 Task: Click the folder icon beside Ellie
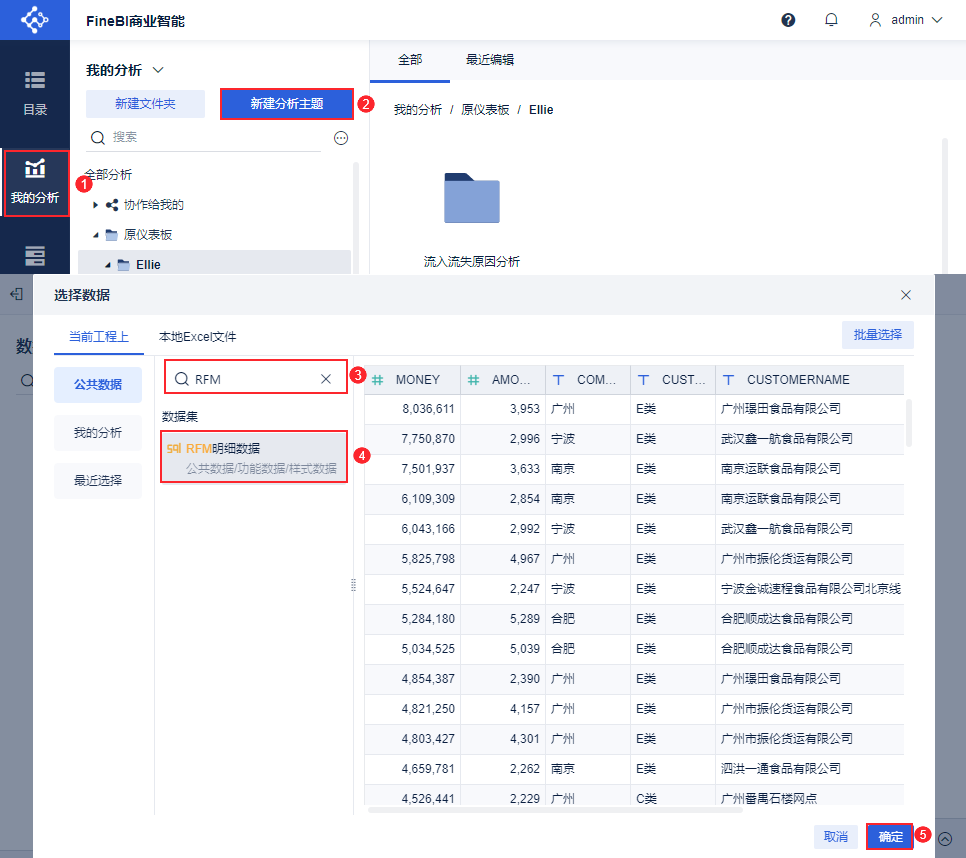[x=124, y=265]
